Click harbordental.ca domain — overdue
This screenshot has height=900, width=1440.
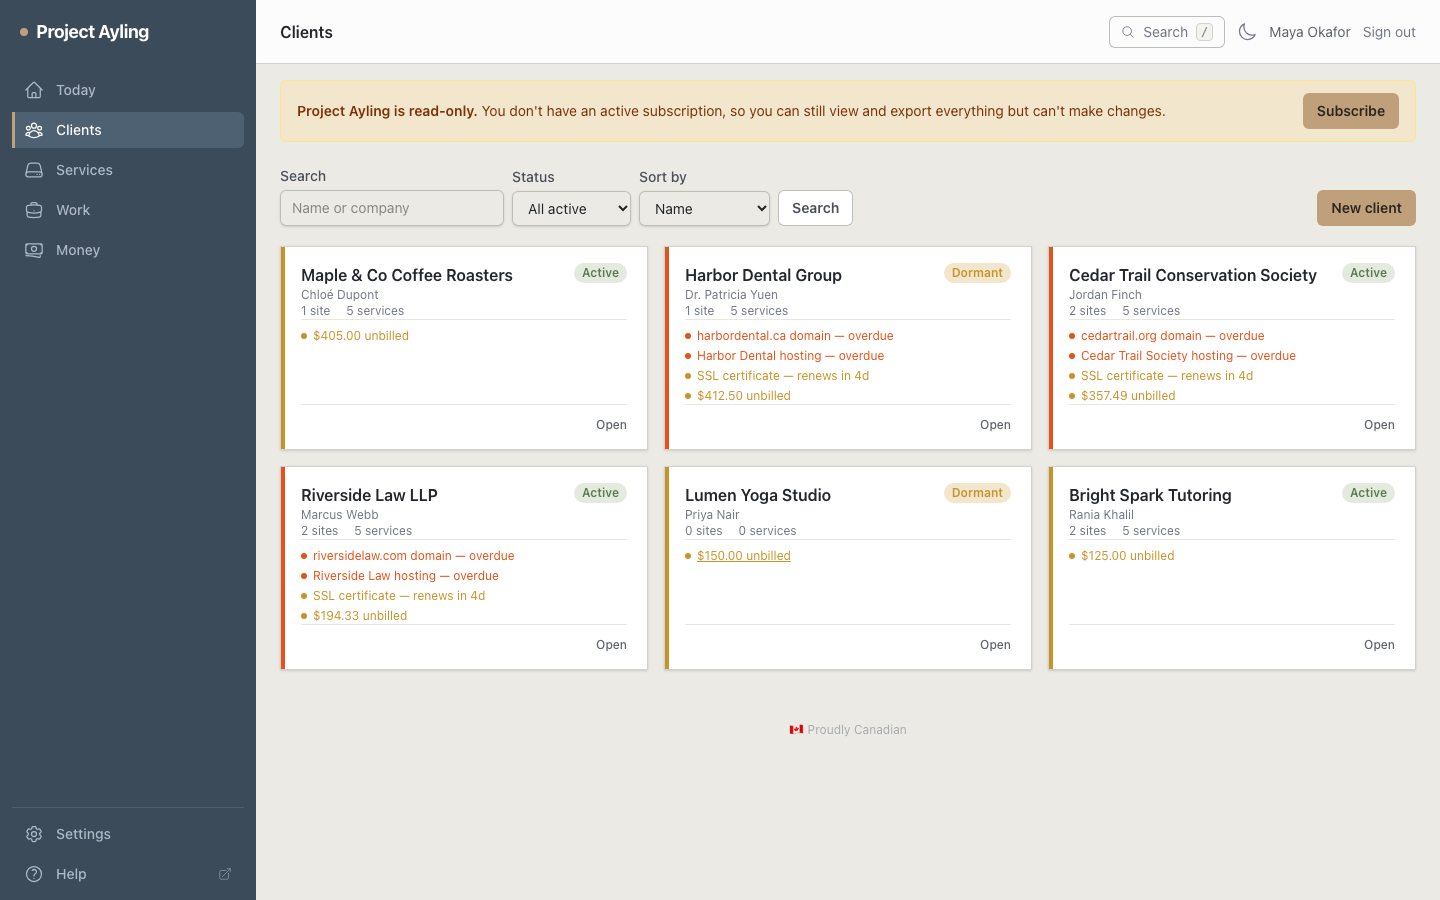tap(795, 336)
